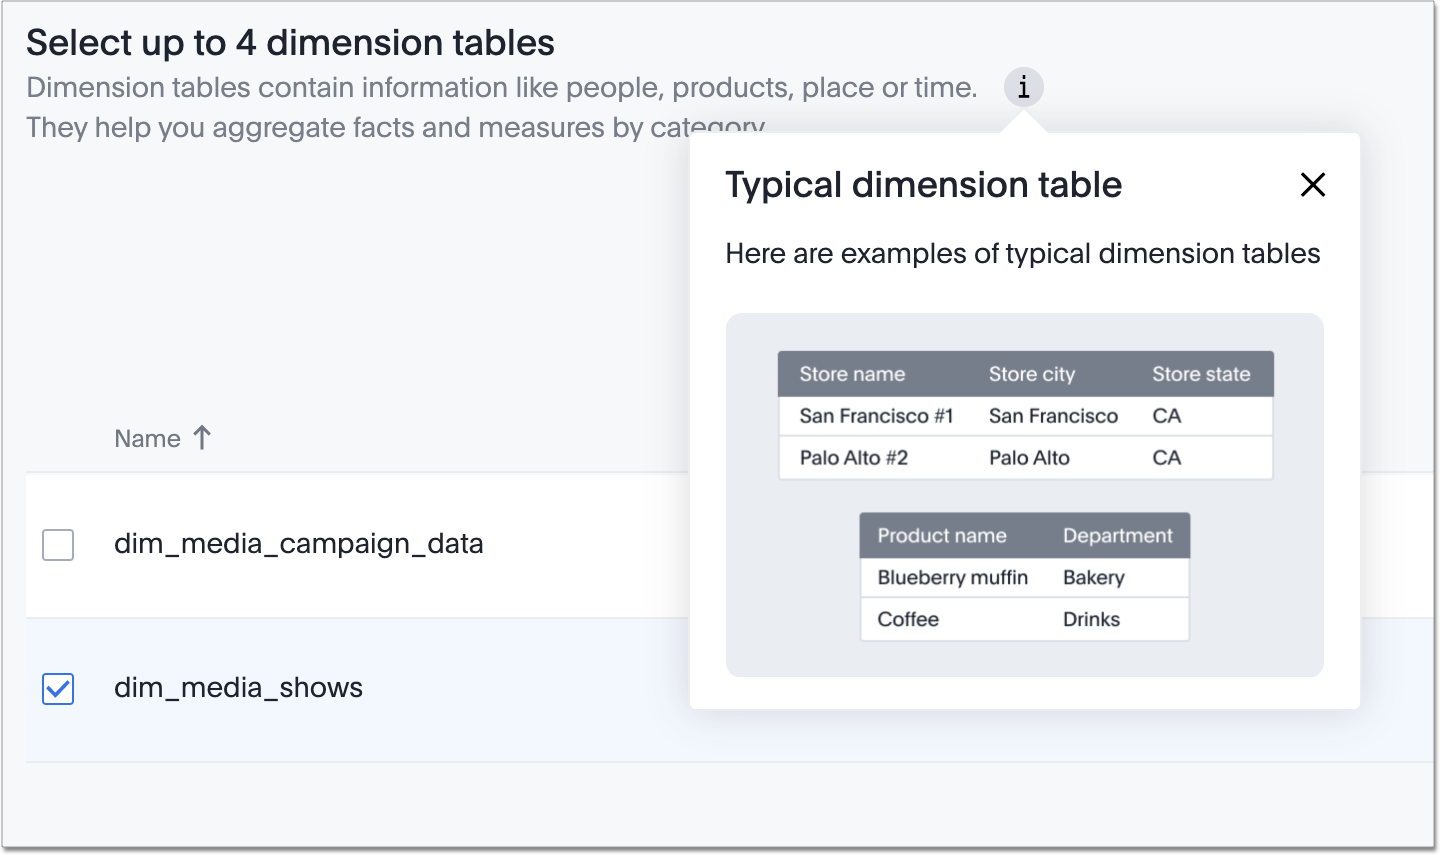Select the dim_media_shows row
The height and width of the screenshot is (855, 1440).
coord(239,687)
